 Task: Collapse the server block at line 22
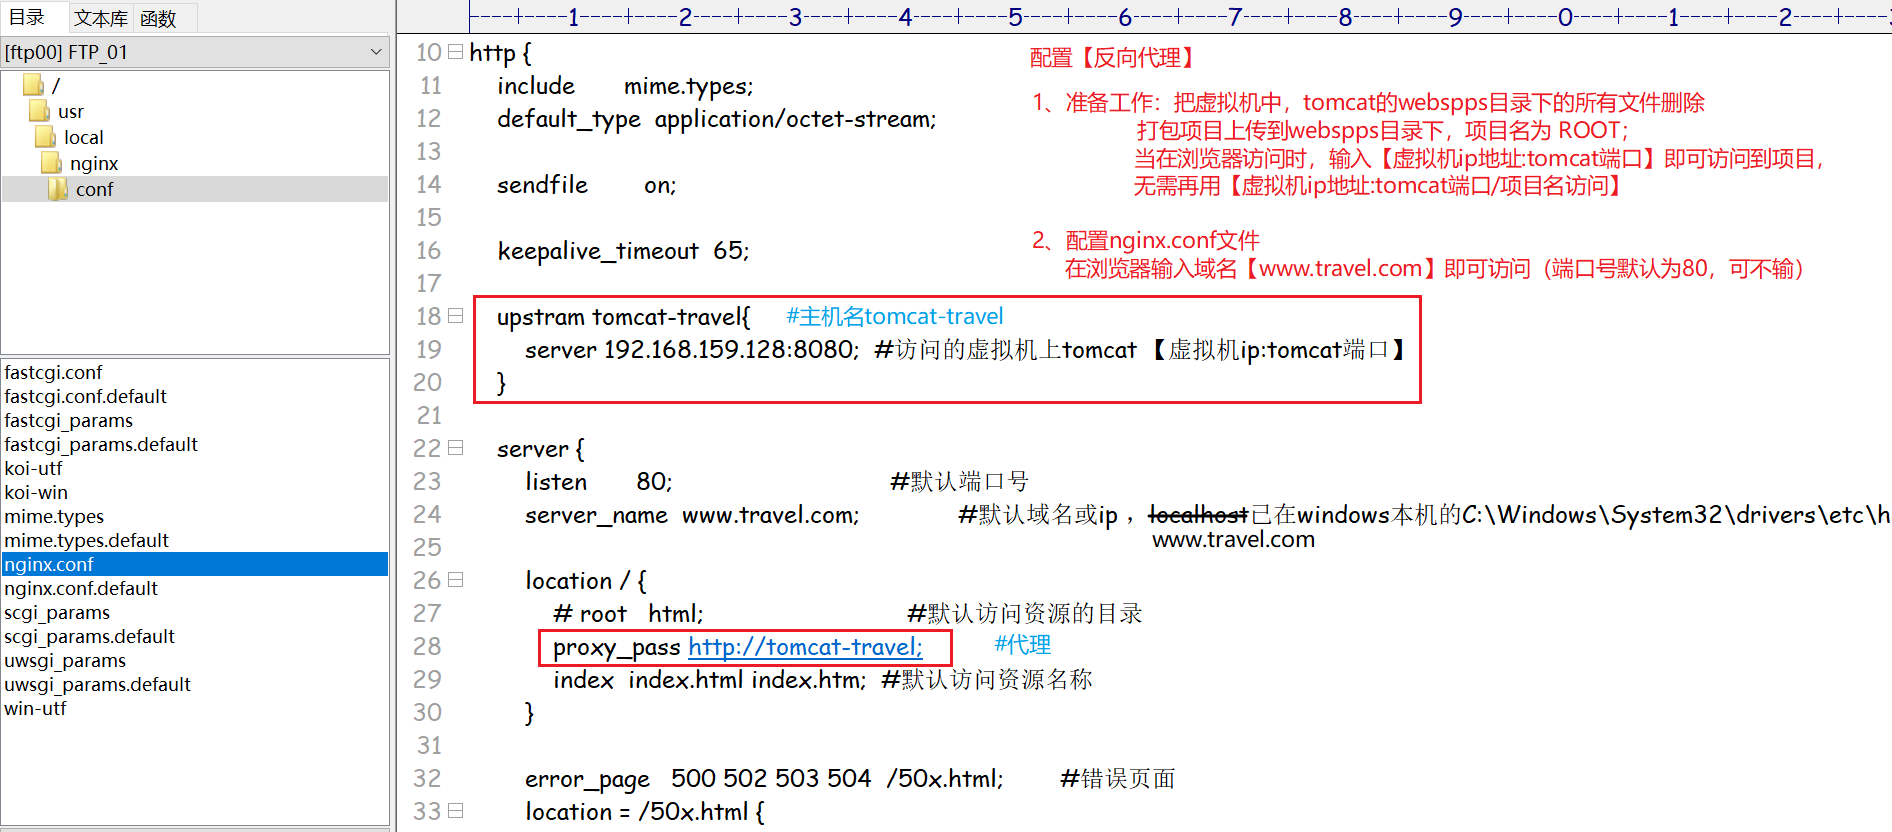click(x=456, y=448)
